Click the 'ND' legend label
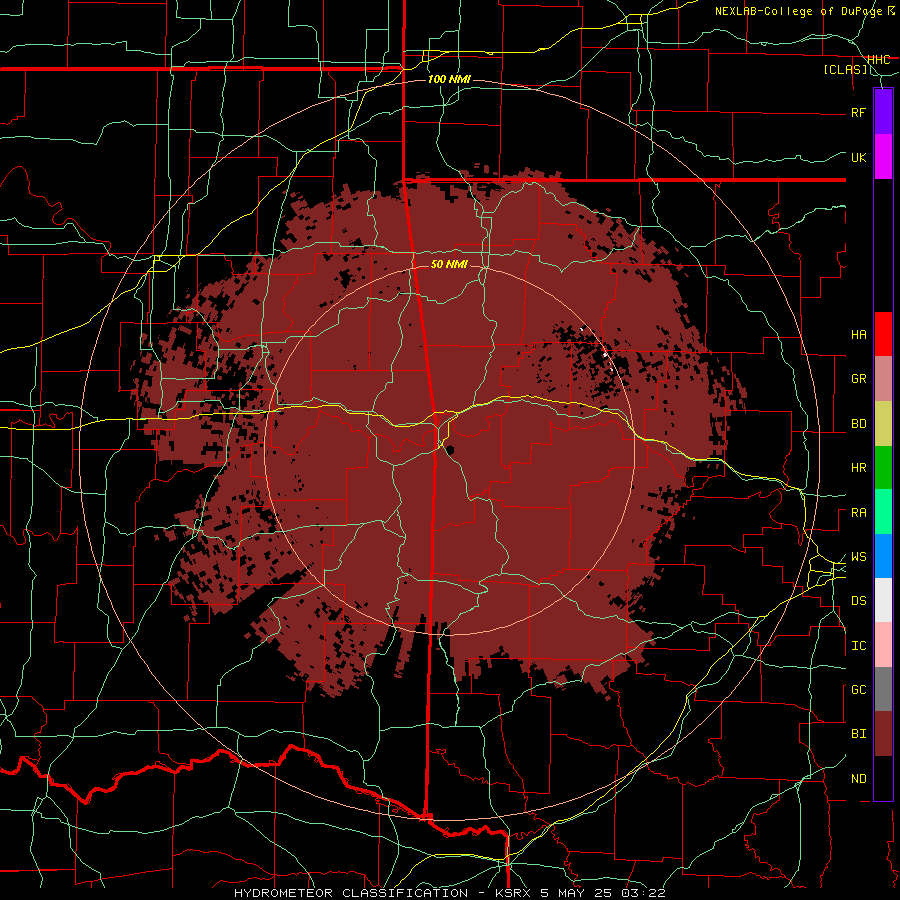 [859, 779]
